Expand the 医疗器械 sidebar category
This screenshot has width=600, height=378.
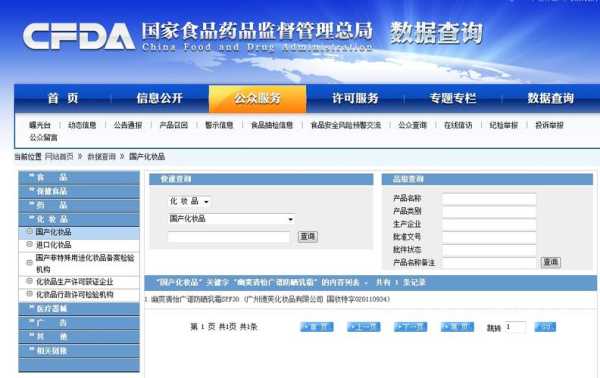tap(79, 309)
